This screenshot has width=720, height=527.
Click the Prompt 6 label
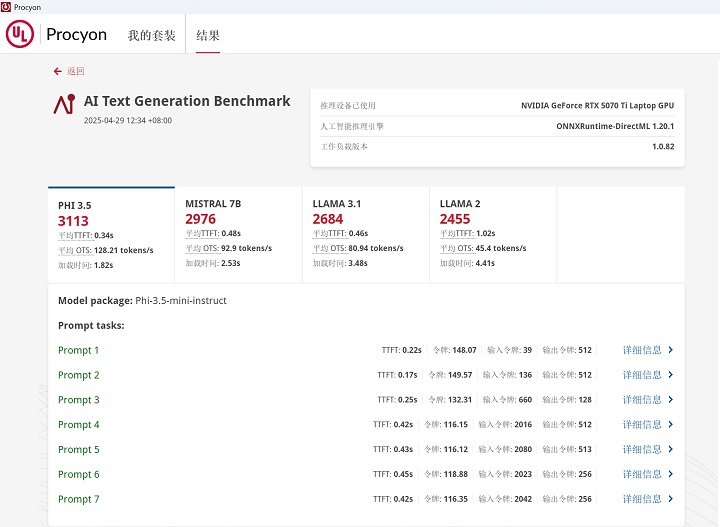coord(79,474)
